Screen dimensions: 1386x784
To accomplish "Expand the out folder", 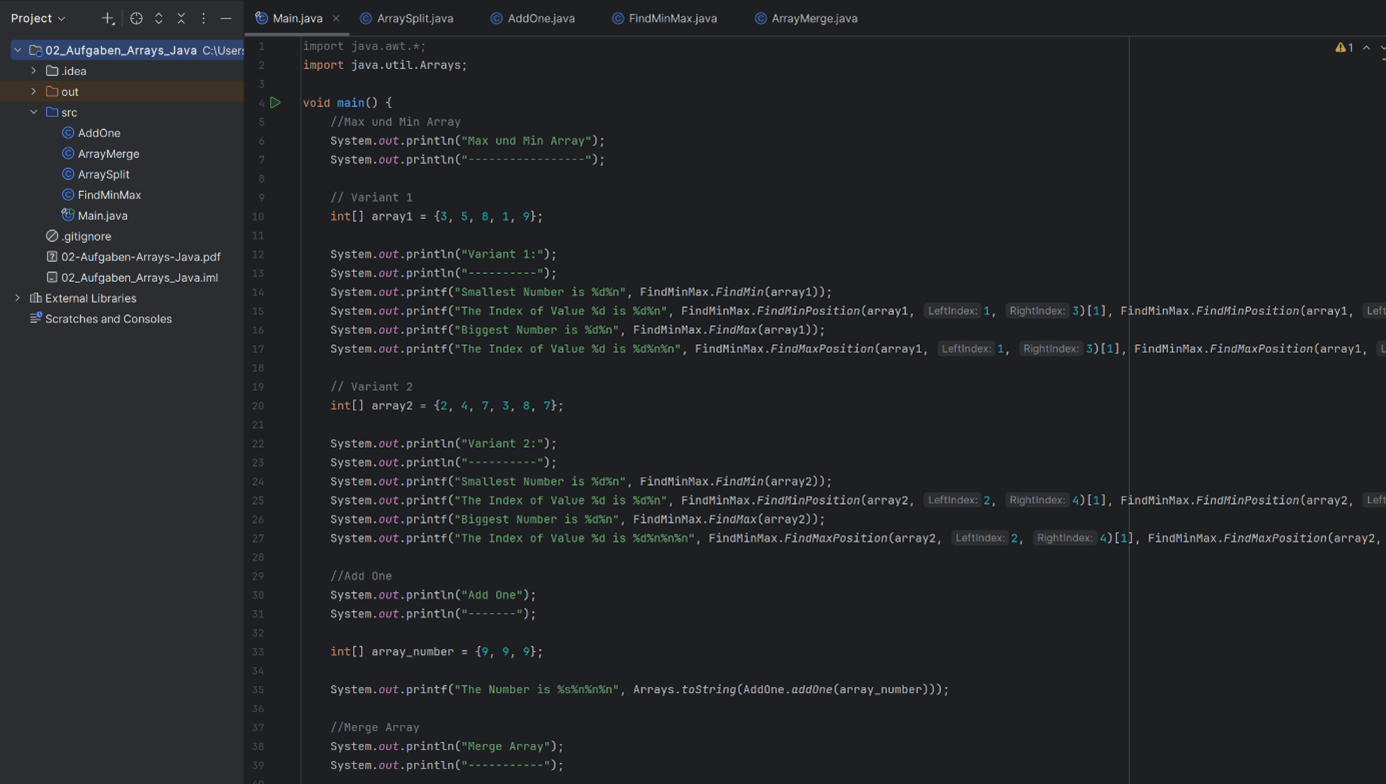I will click(x=34, y=91).
